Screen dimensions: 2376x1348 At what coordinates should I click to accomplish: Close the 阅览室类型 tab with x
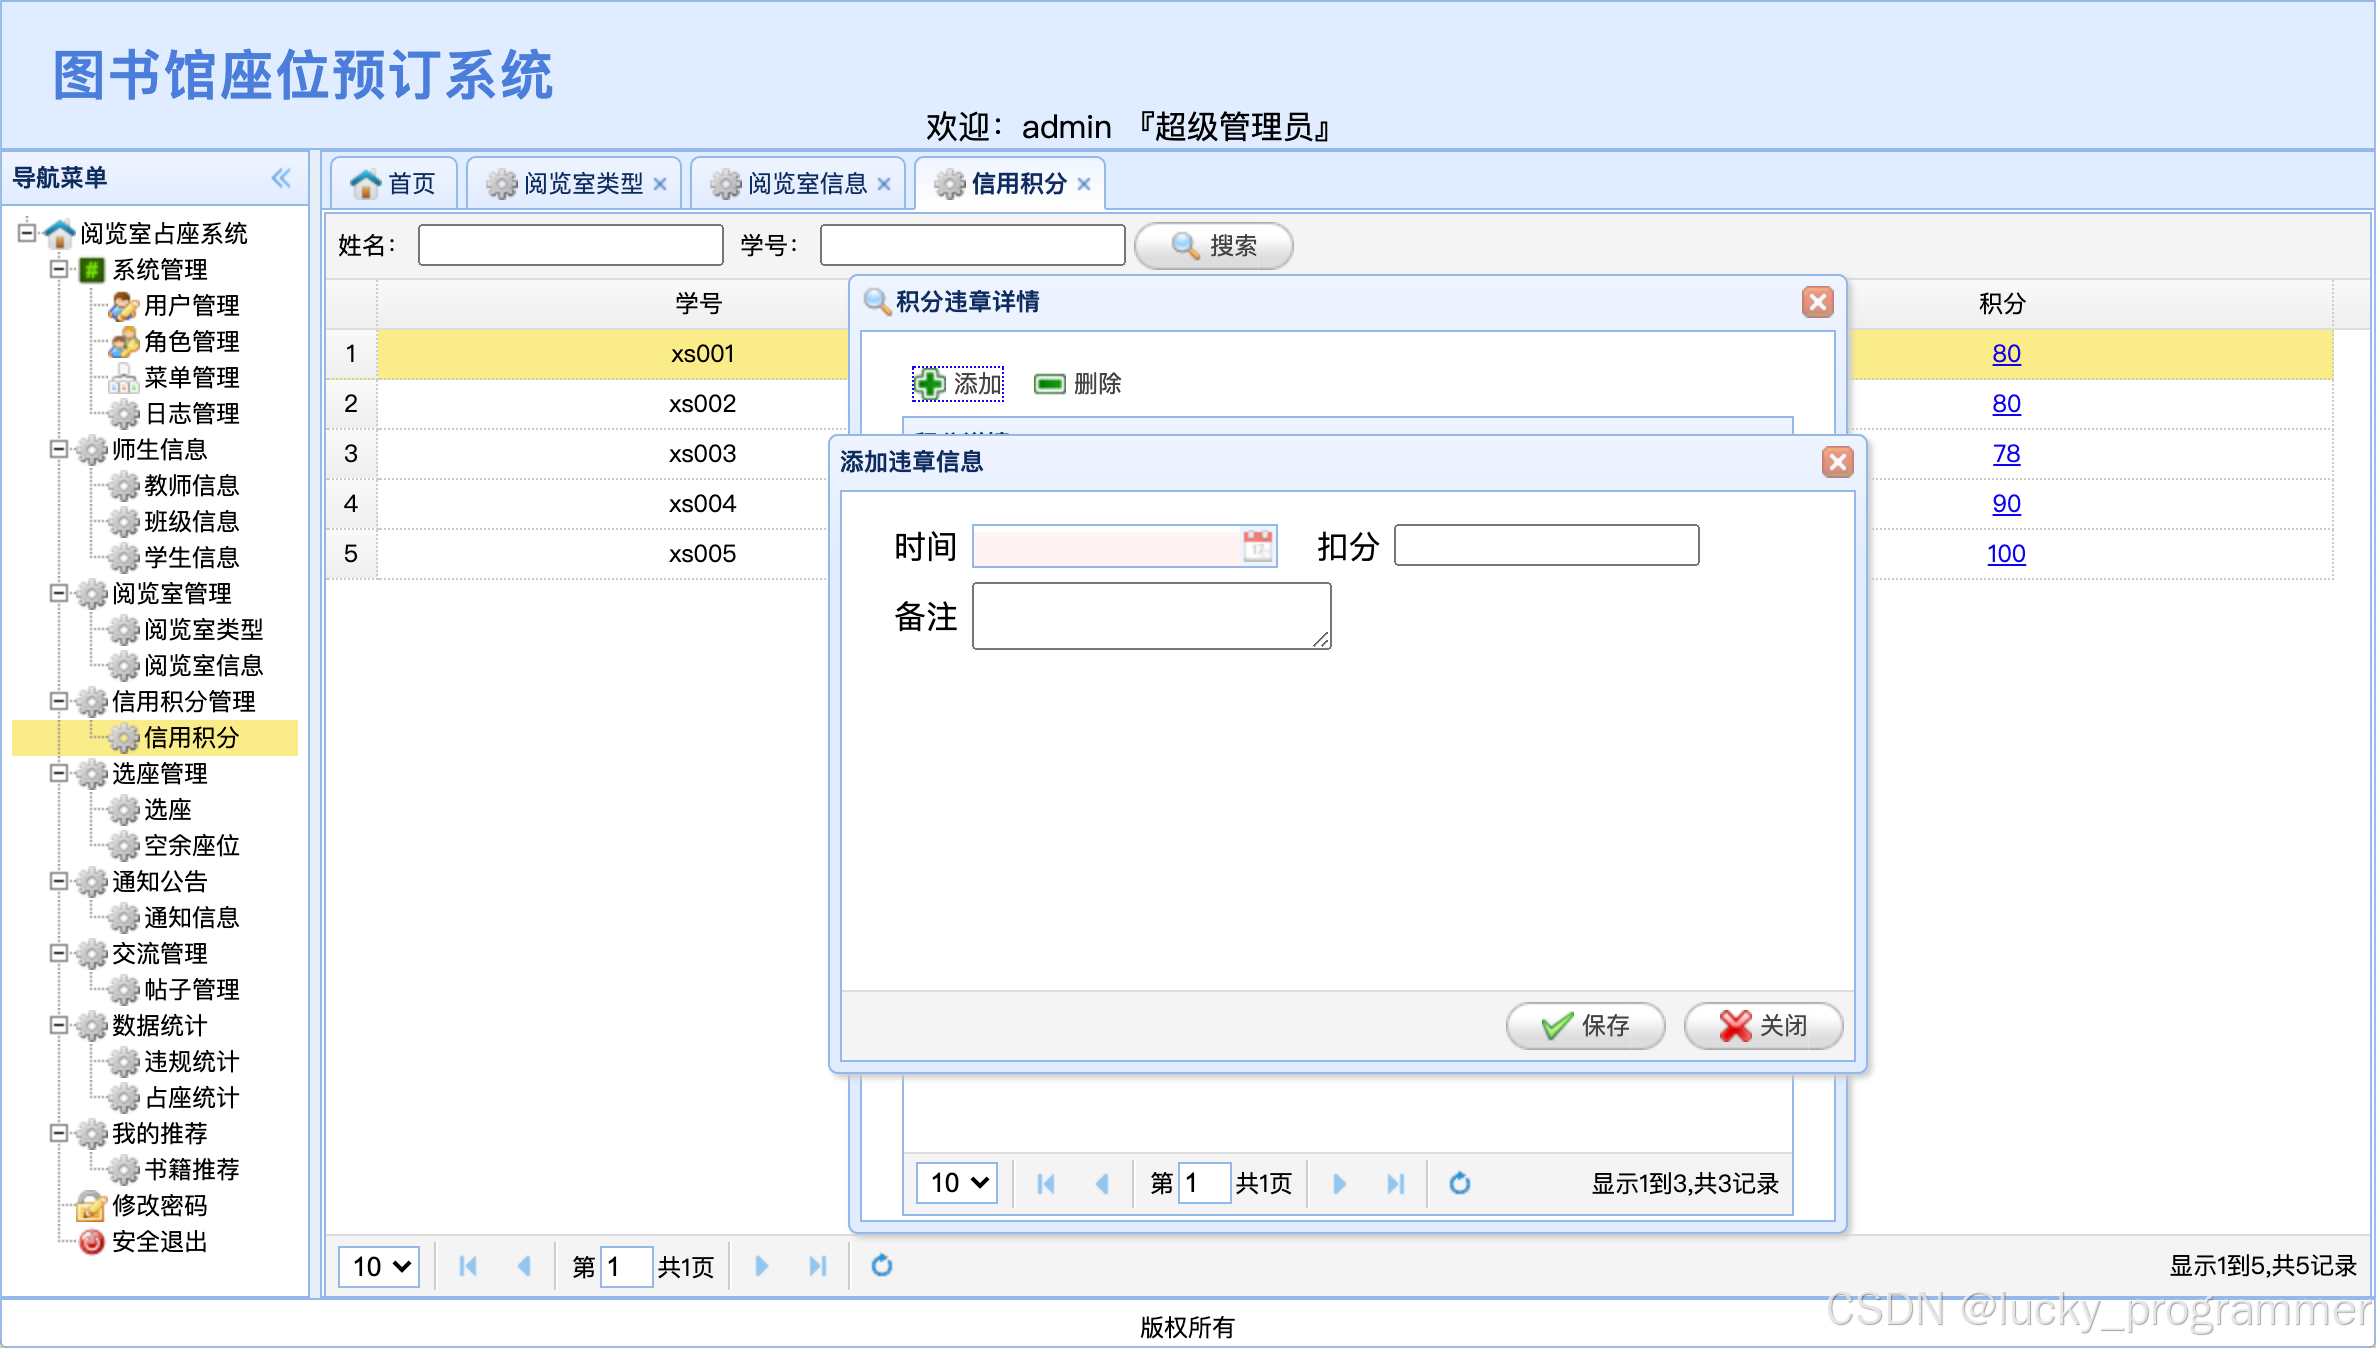pos(660,184)
